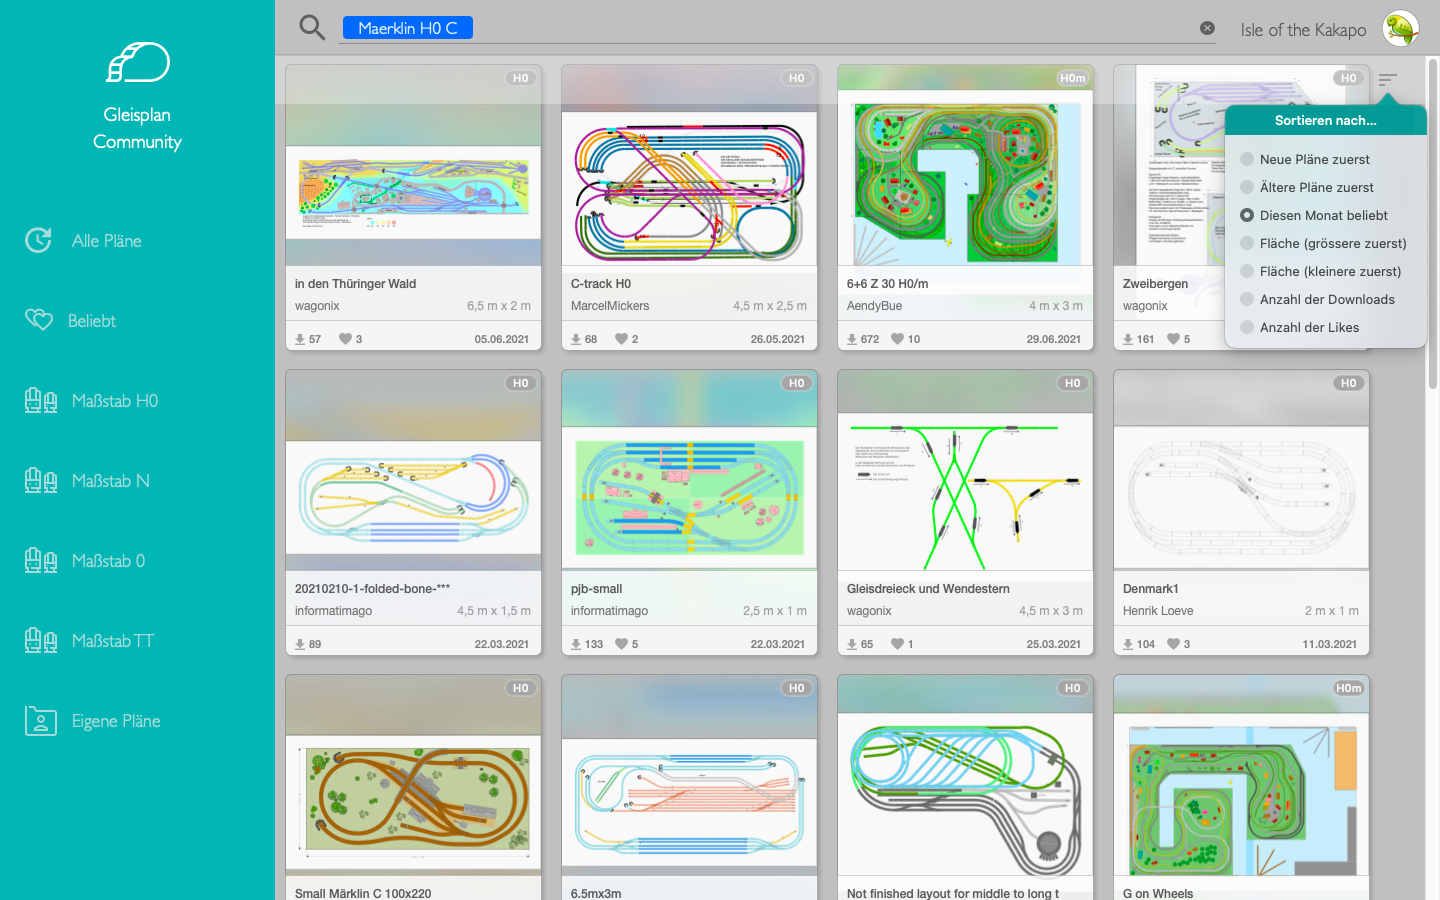Click the download icon on Gleisdreieck und Wendestern
Screen dimensions: 1440x900
(x=852, y=644)
